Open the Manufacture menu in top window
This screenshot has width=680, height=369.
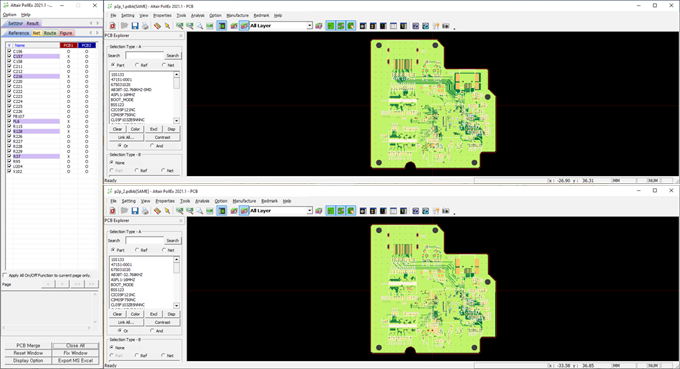coord(238,15)
